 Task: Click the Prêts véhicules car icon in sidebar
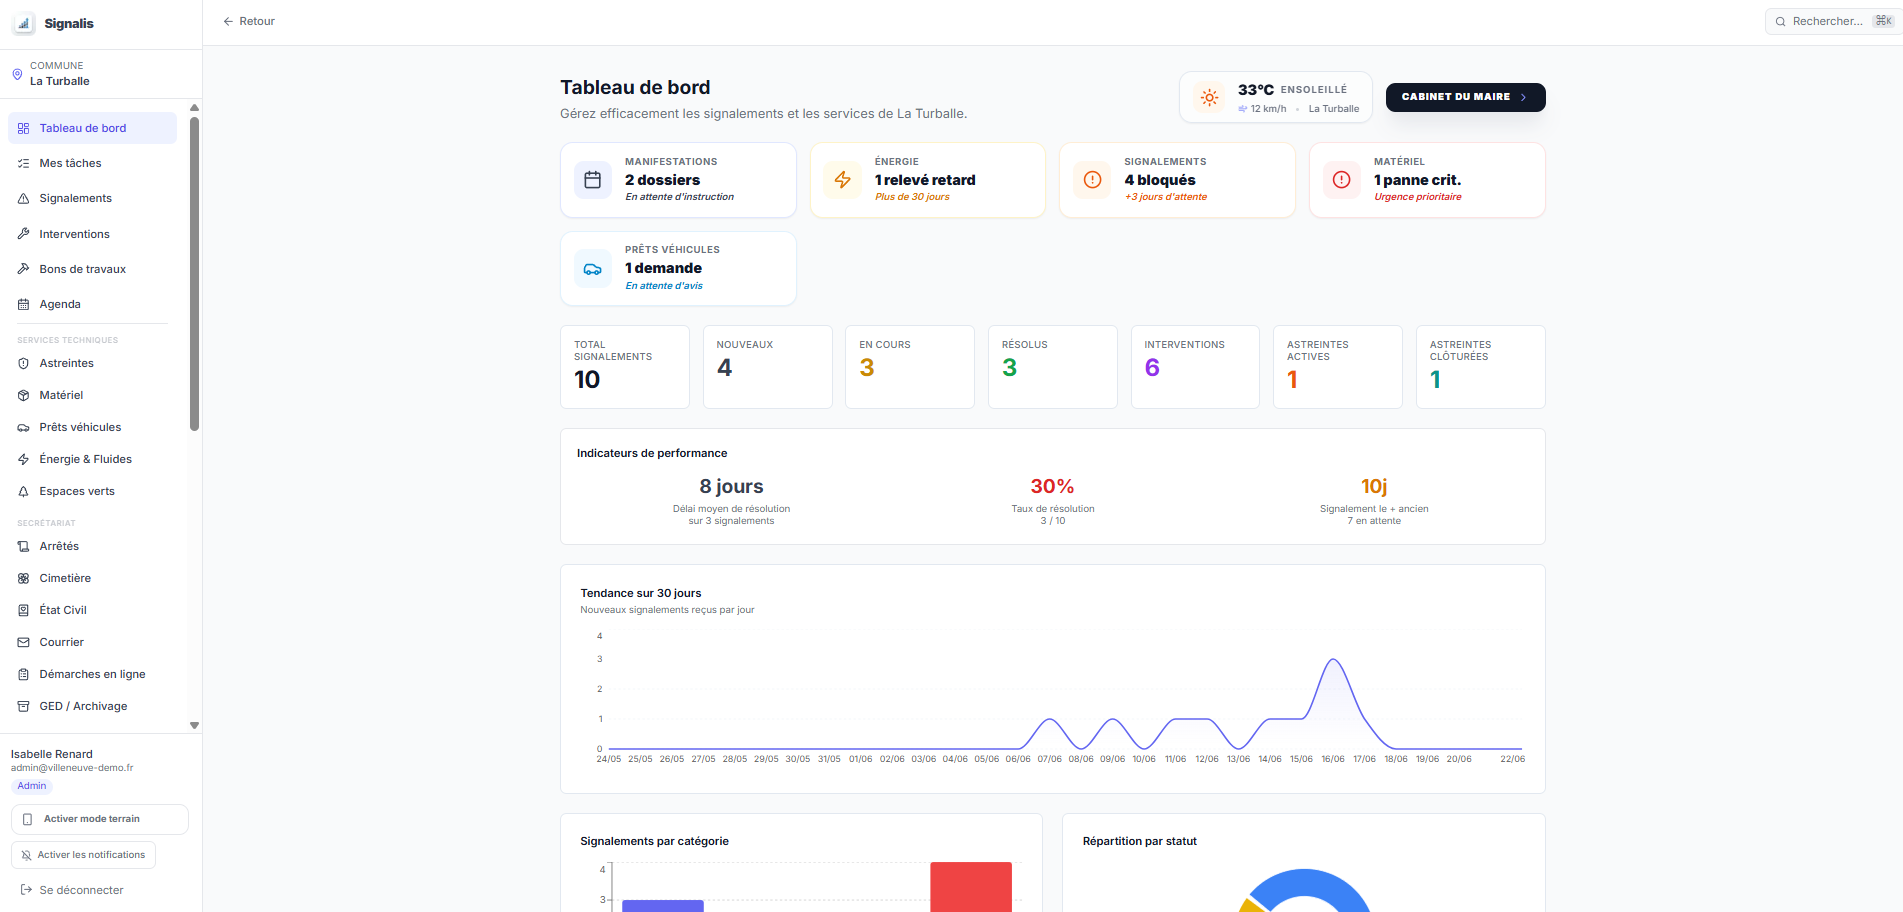[23, 427]
